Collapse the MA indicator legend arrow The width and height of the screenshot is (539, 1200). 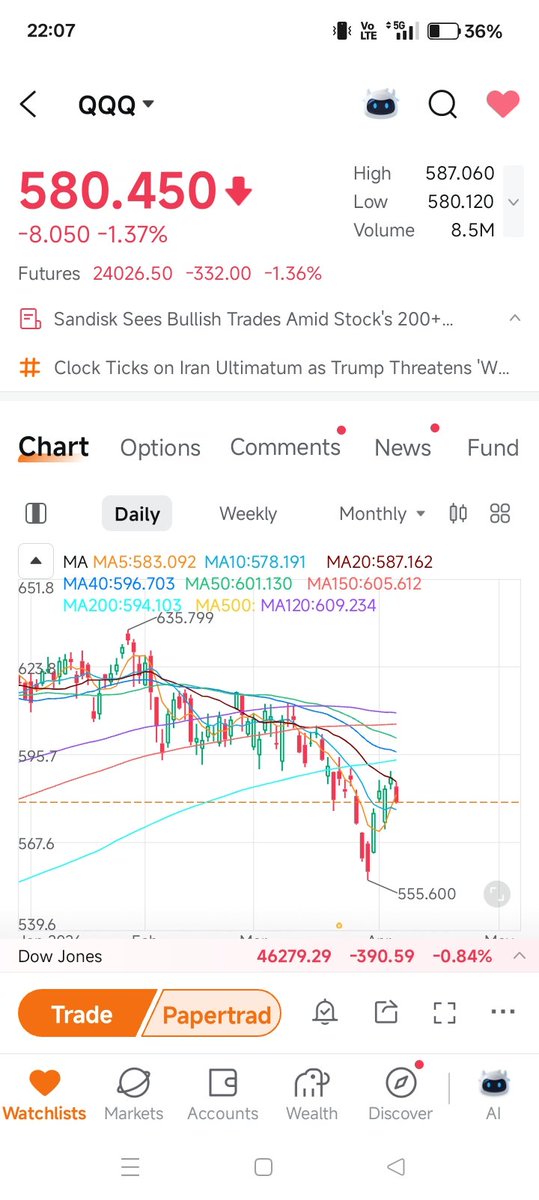pos(36,562)
